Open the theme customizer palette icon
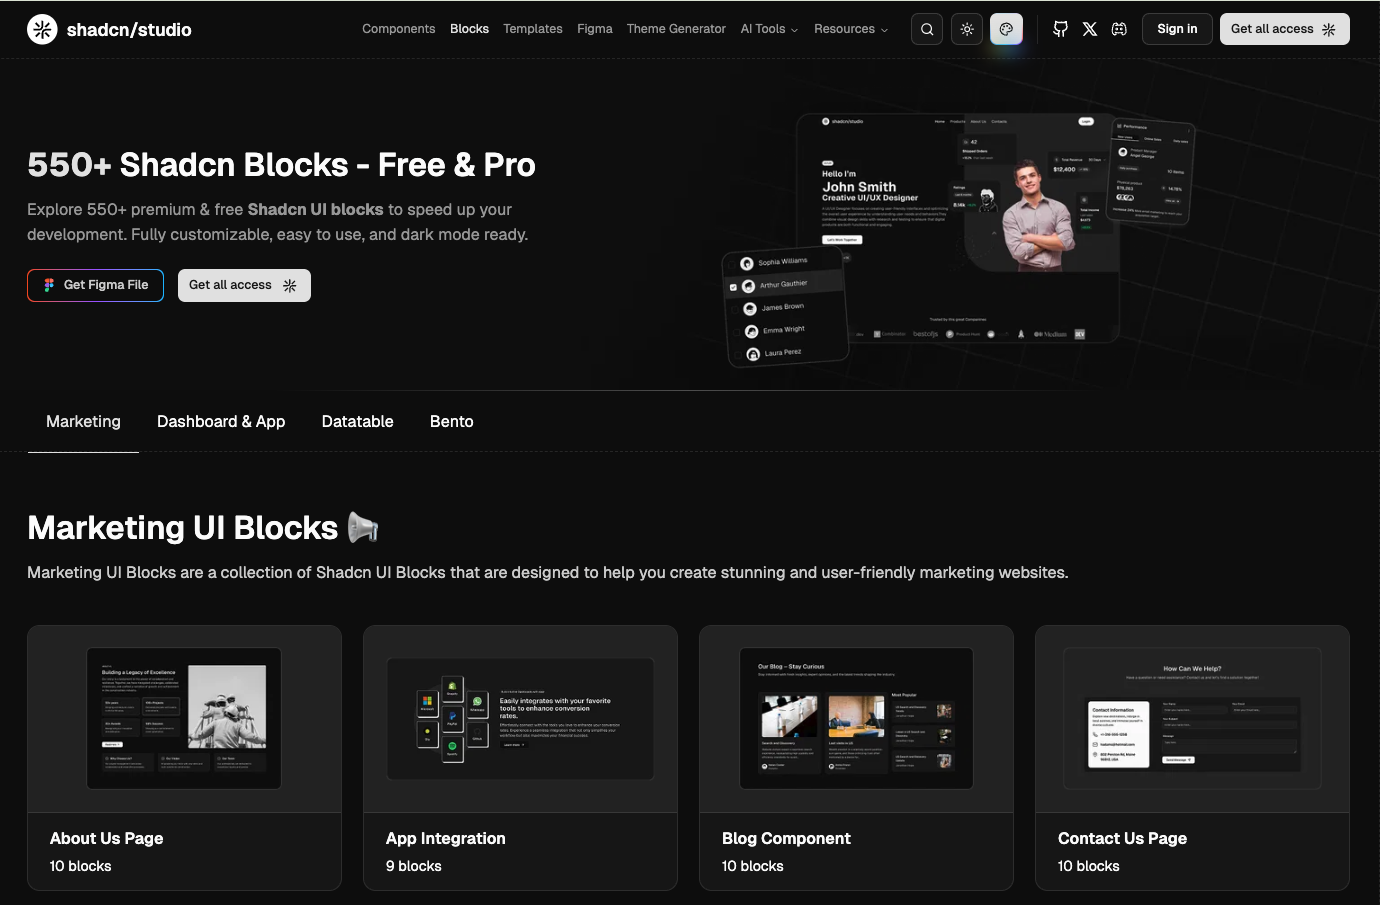Screen dimensions: 1380x905 [1006, 29]
